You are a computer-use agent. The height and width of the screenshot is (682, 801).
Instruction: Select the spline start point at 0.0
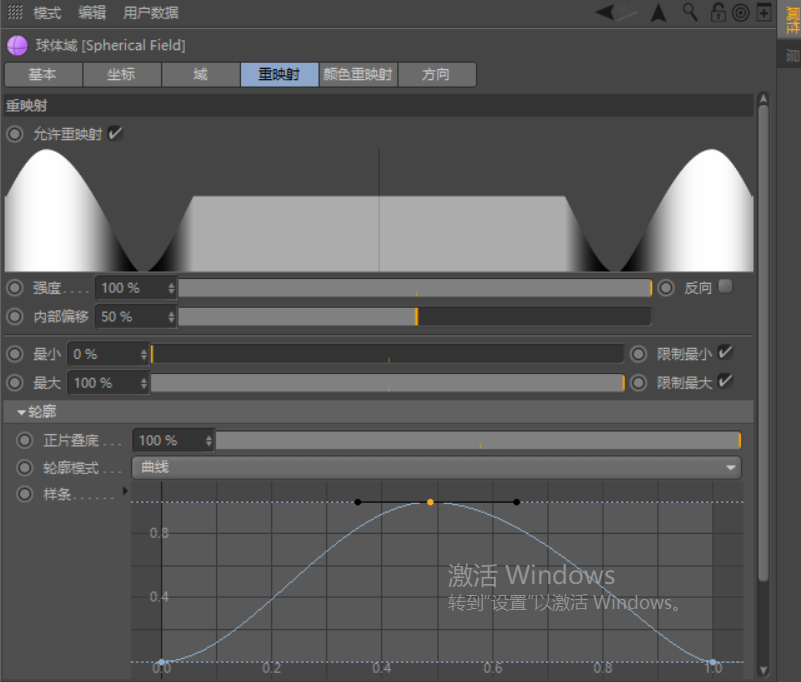(x=161, y=662)
